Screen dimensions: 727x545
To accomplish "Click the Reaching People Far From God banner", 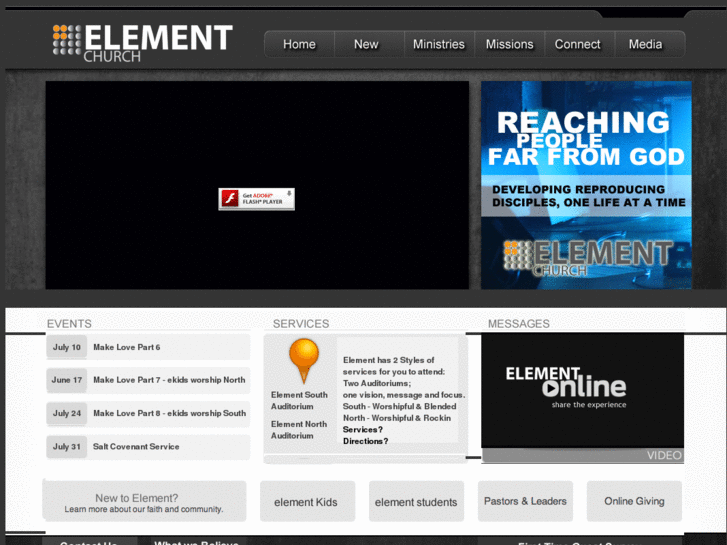I will point(586,185).
